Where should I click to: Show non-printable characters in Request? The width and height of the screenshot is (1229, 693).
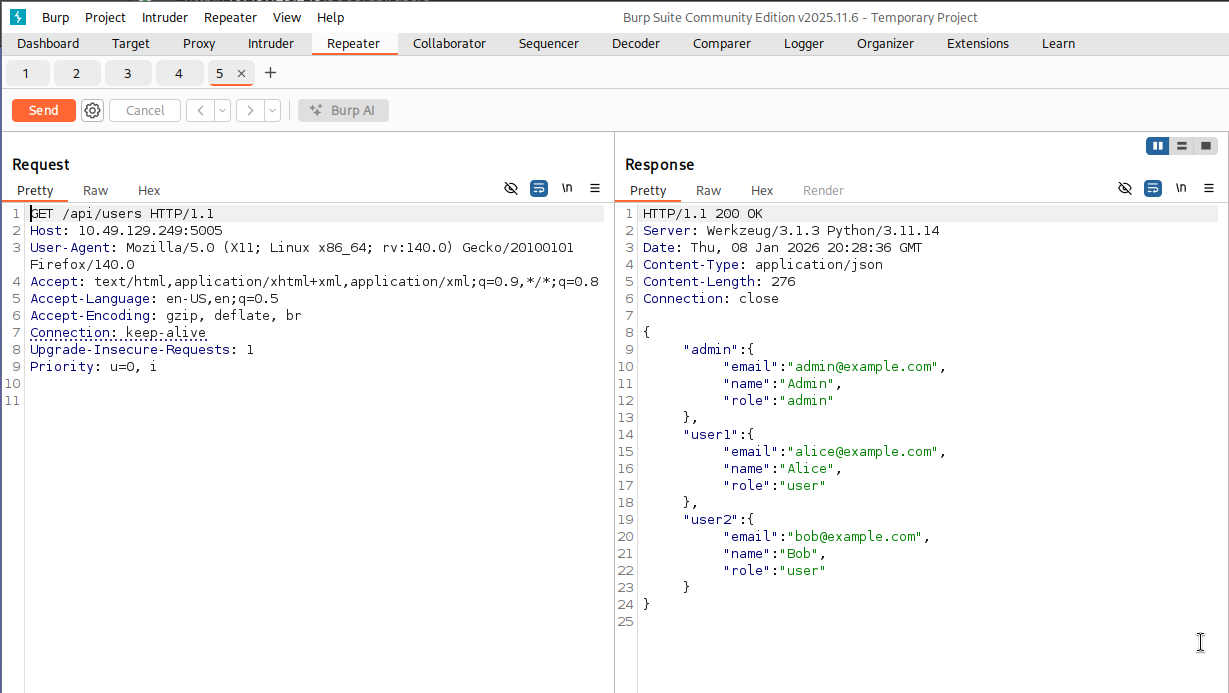pos(567,188)
